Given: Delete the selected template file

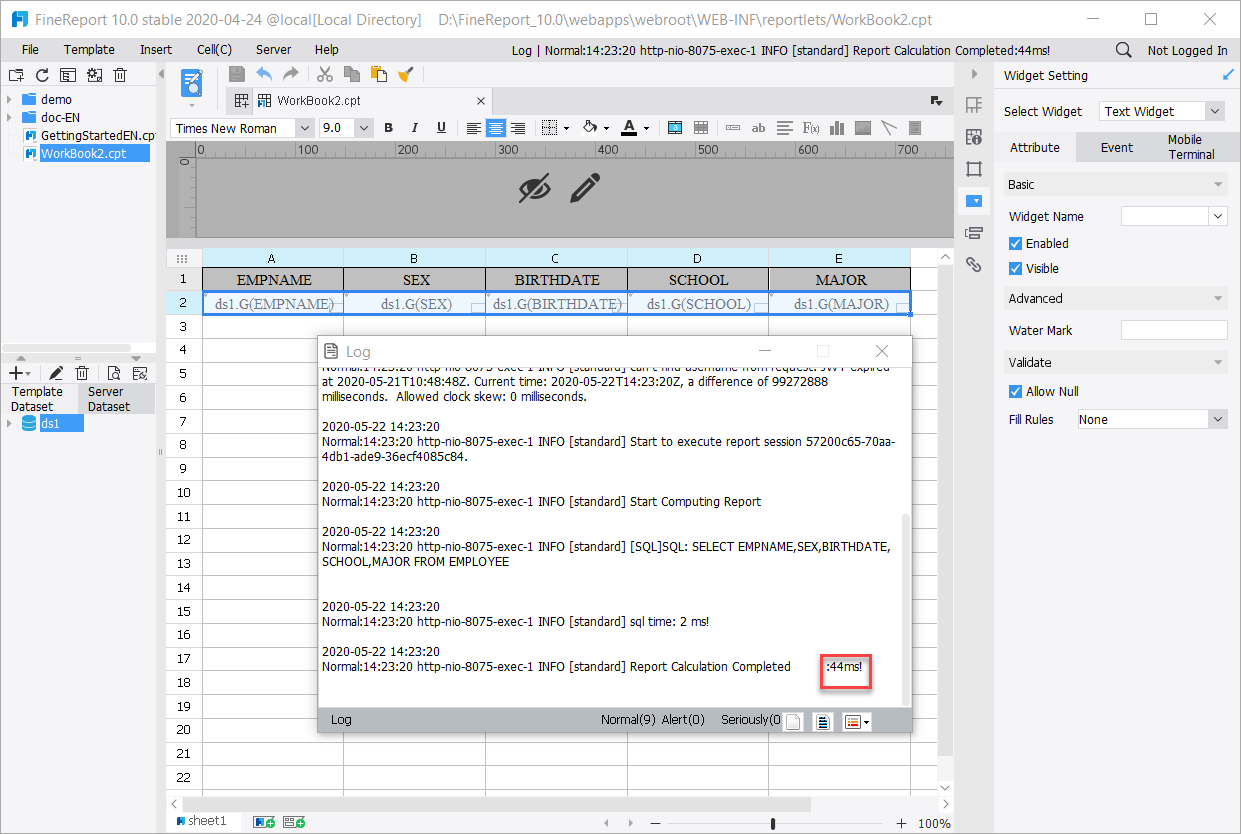Looking at the screenshot, I should (x=120, y=75).
